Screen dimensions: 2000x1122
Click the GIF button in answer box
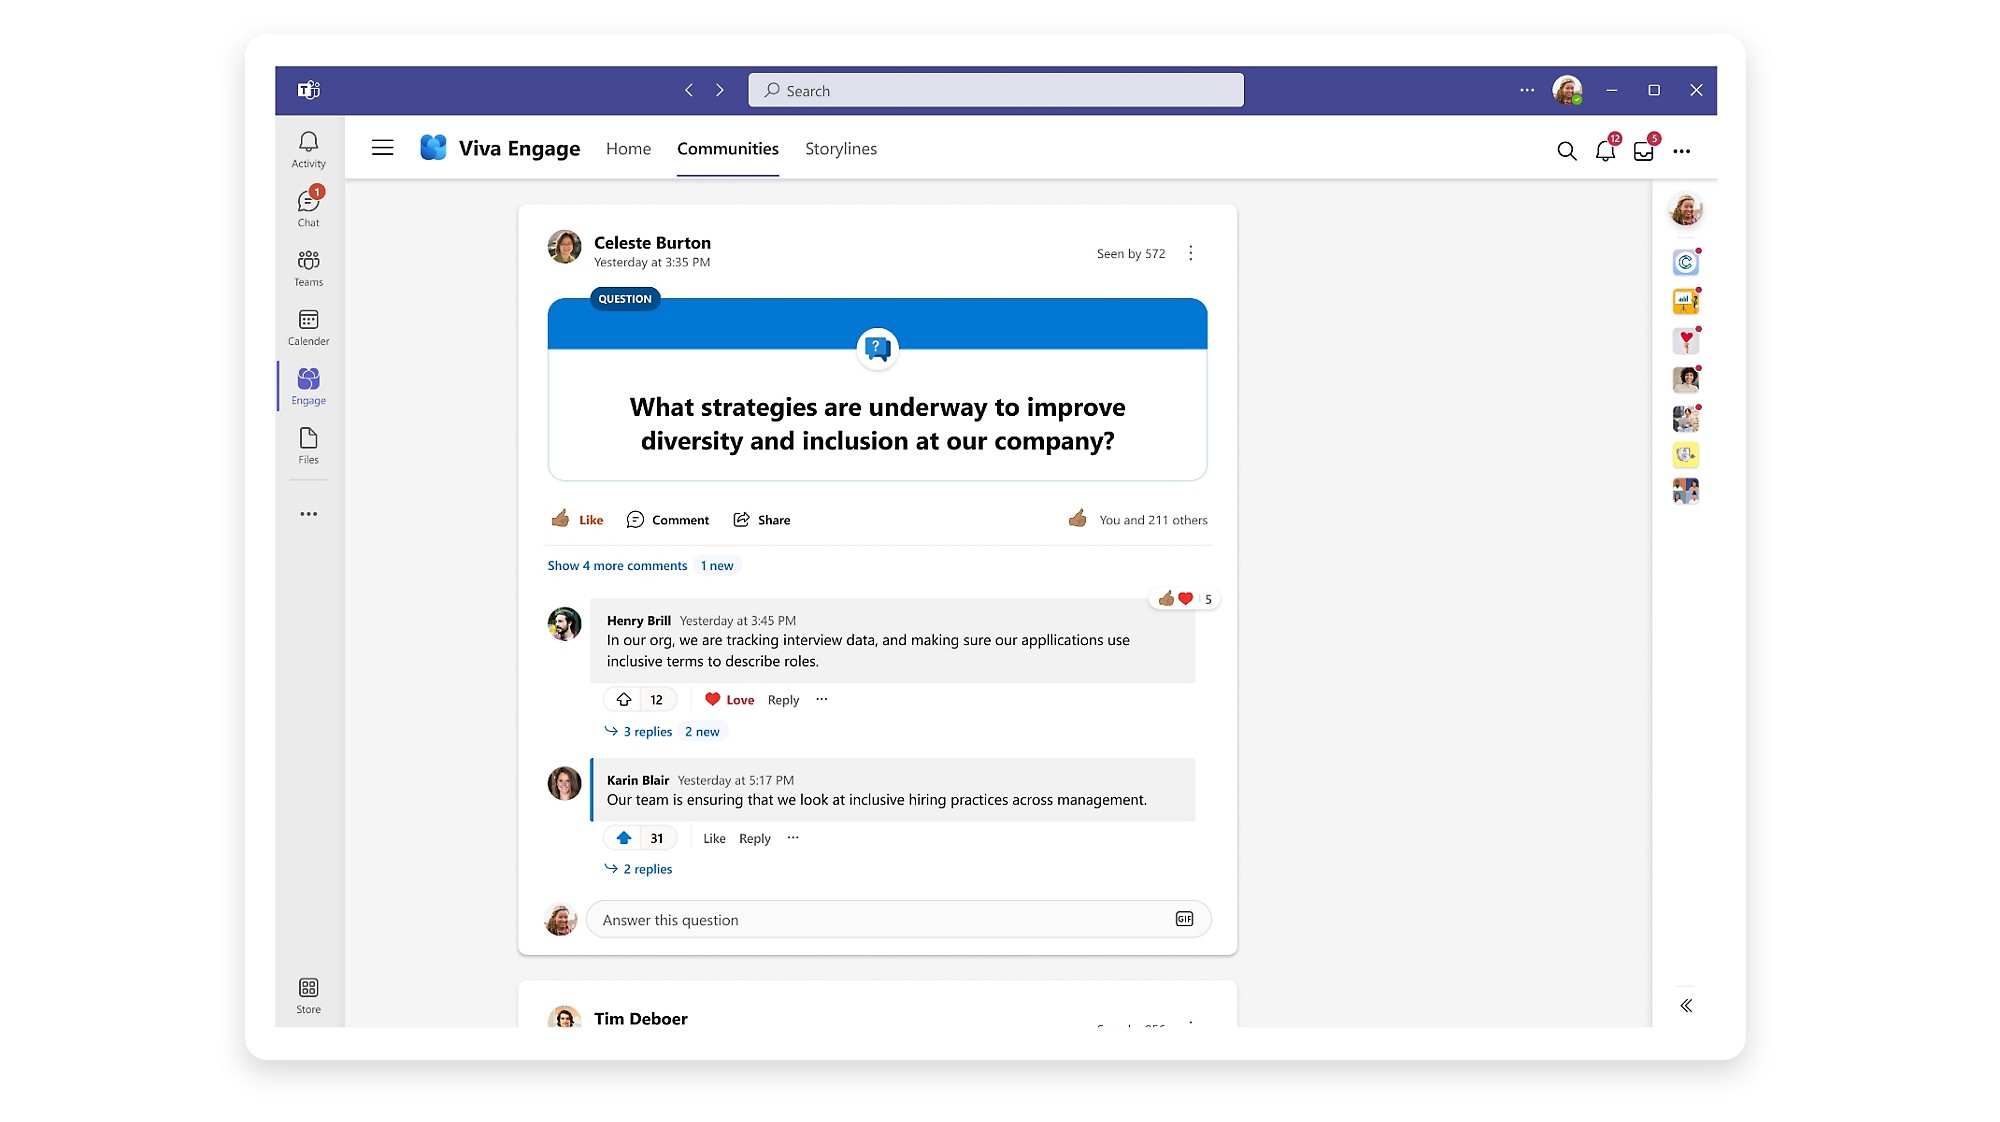[1184, 919]
